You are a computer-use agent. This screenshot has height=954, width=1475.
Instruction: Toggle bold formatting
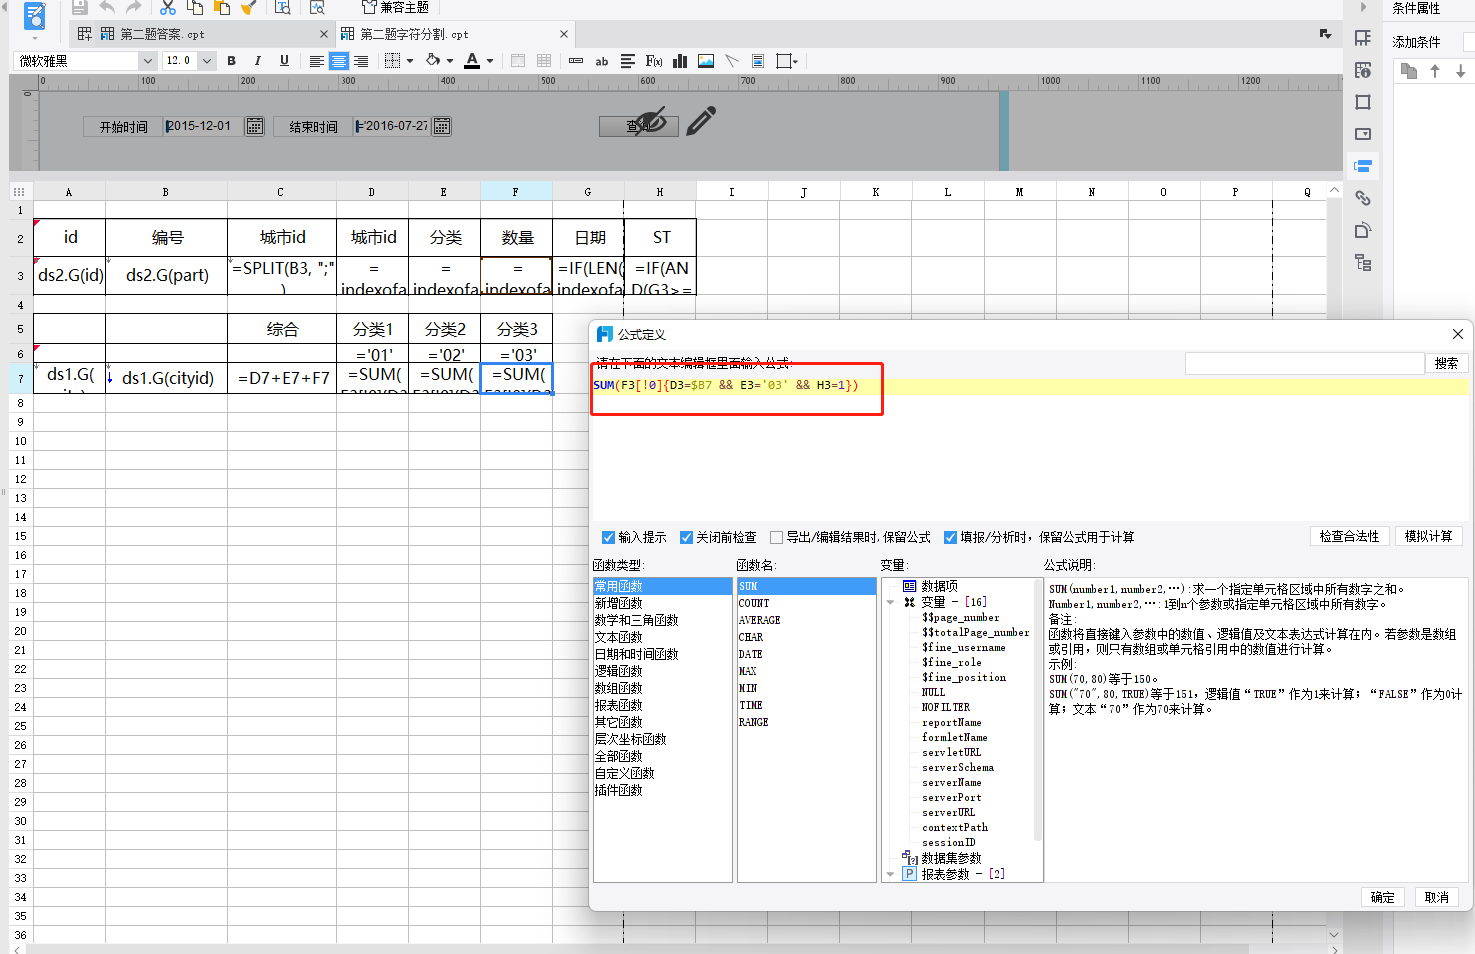[231, 61]
